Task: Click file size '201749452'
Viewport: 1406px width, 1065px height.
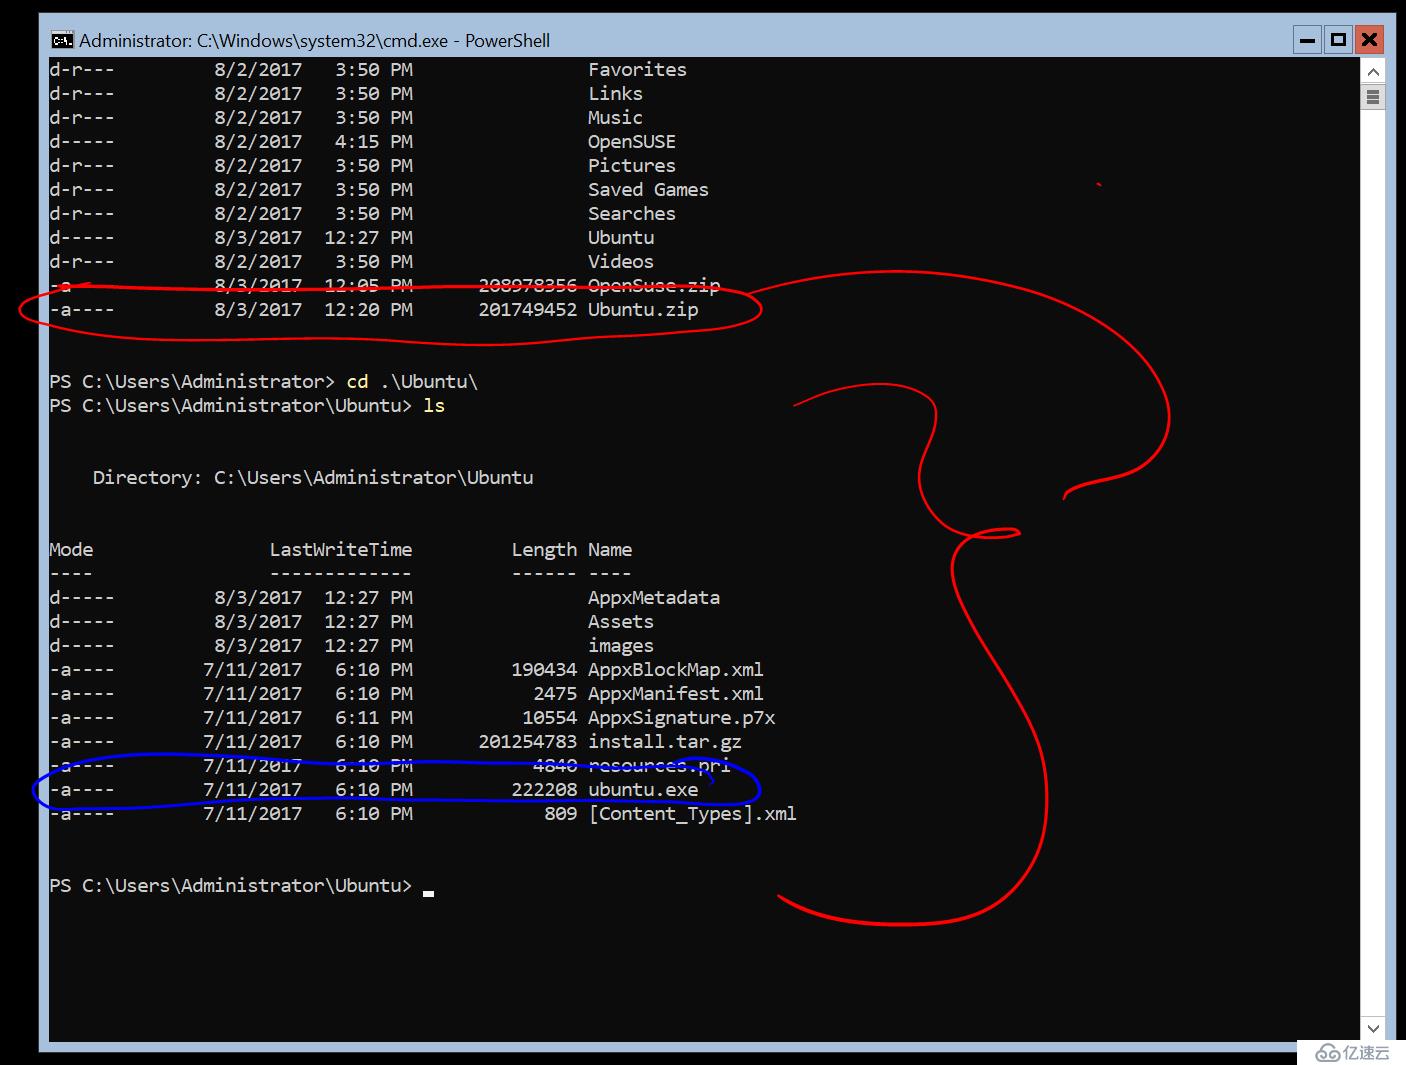Action: click(528, 310)
